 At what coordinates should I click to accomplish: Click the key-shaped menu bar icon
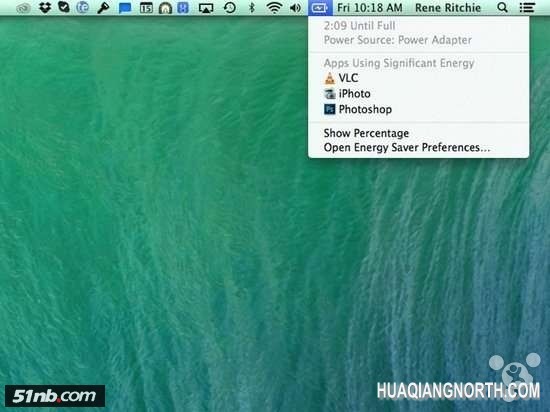pos(103,8)
